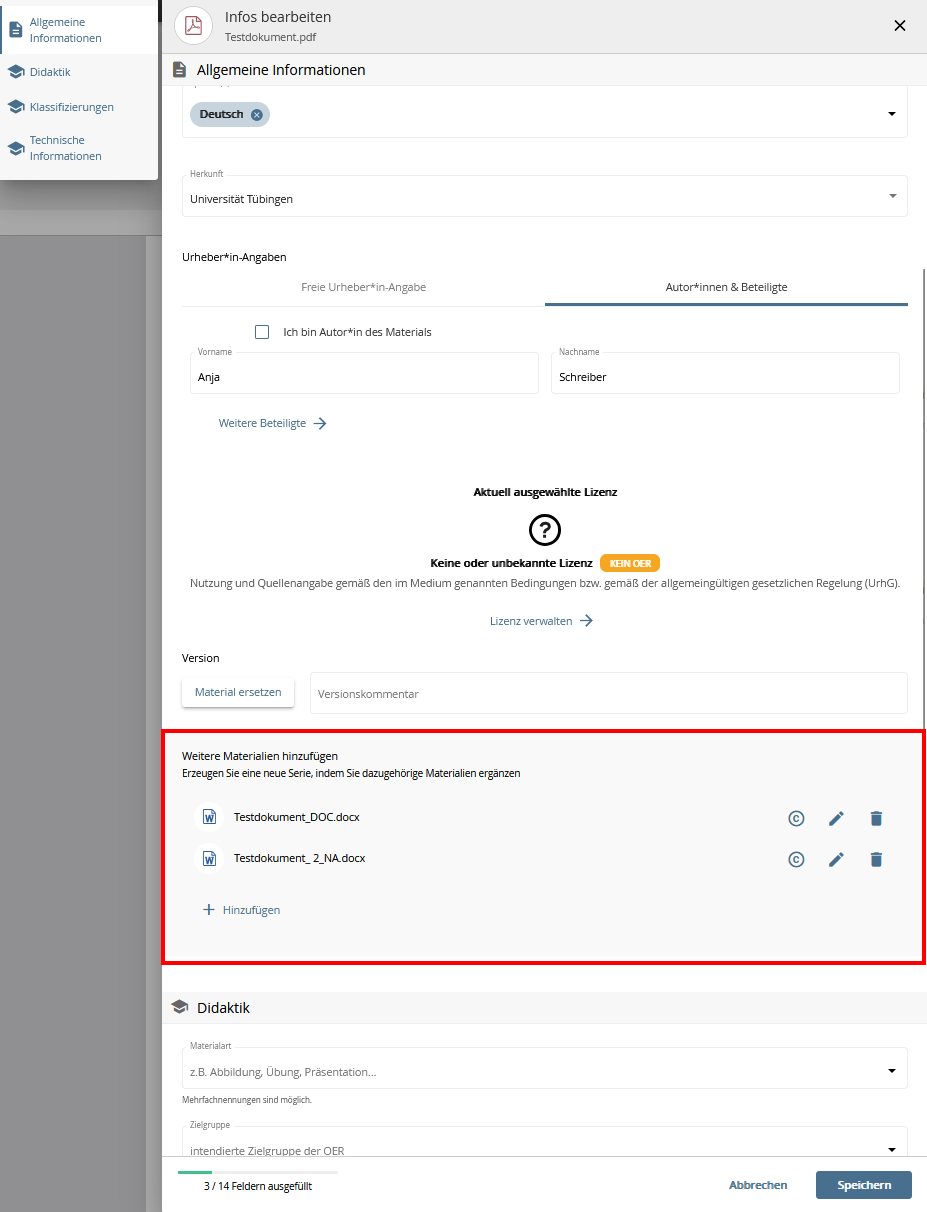Go to Klassifizierungen in the sidebar

click(71, 107)
